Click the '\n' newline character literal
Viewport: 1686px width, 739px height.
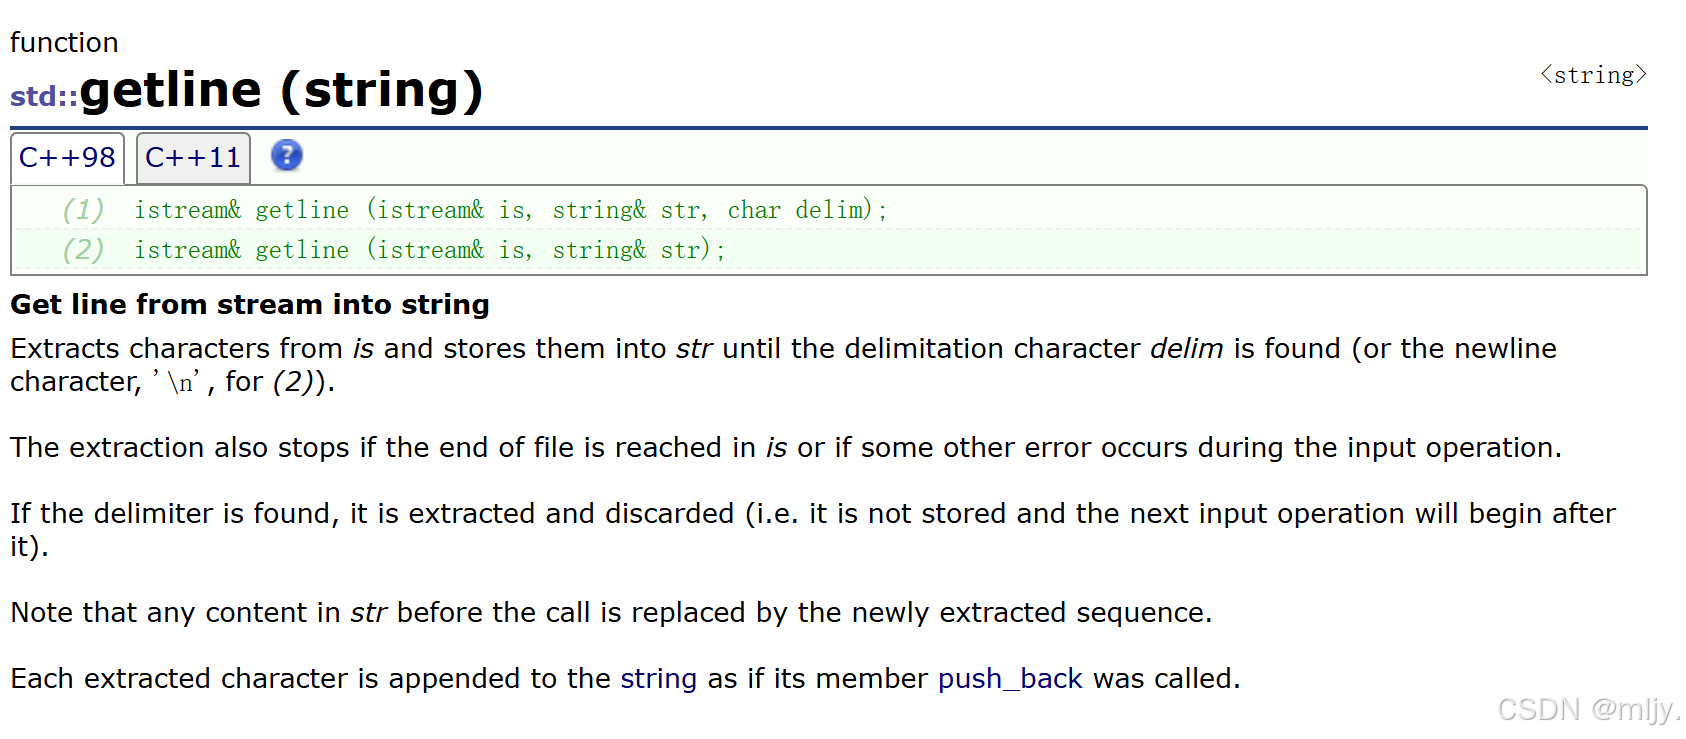(x=176, y=382)
